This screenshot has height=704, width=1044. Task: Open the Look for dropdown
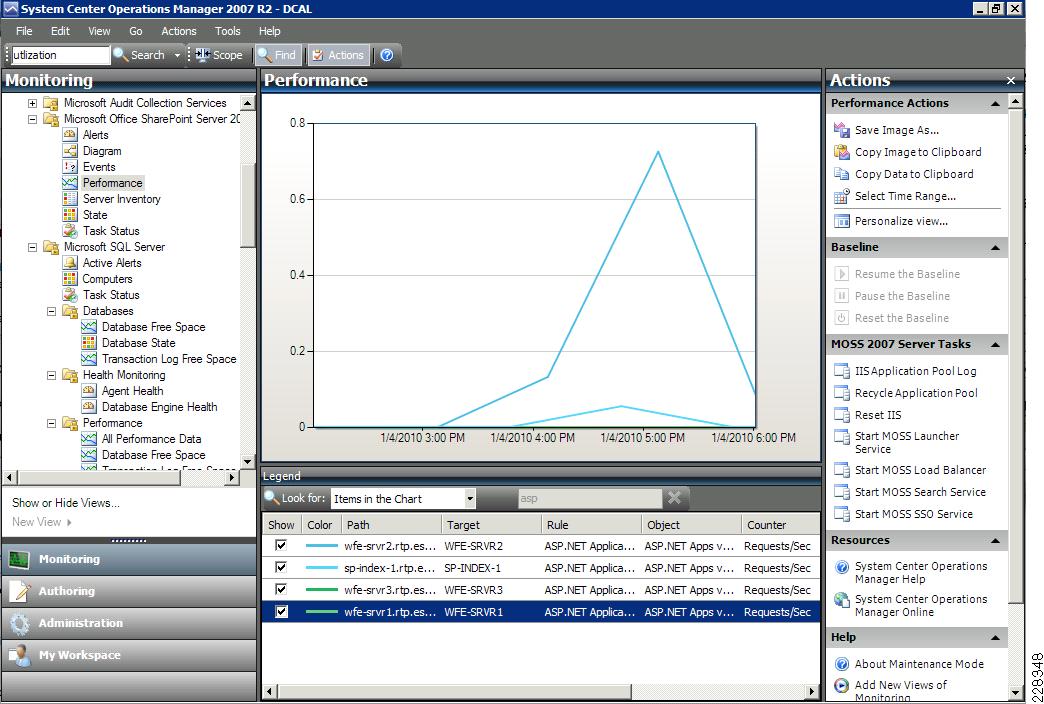pos(470,499)
